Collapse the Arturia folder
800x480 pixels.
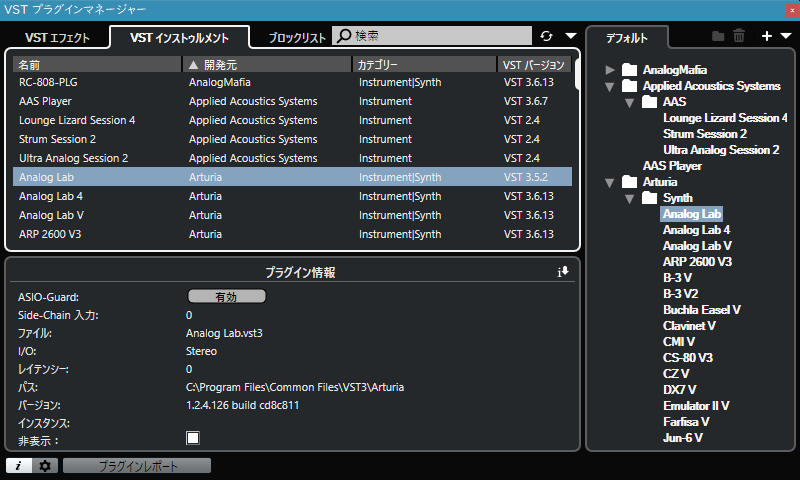pos(610,182)
